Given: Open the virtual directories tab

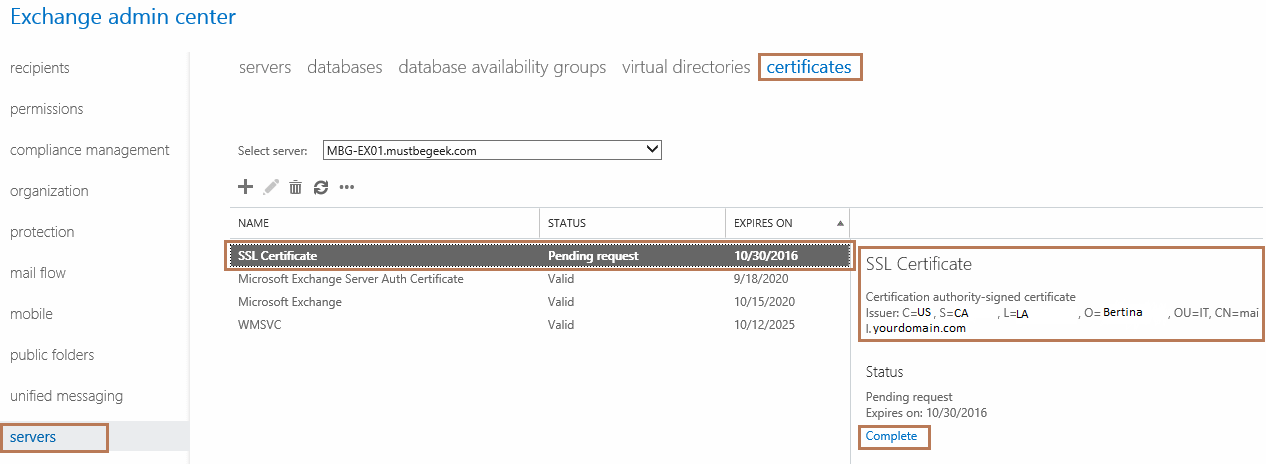Looking at the screenshot, I should (686, 67).
